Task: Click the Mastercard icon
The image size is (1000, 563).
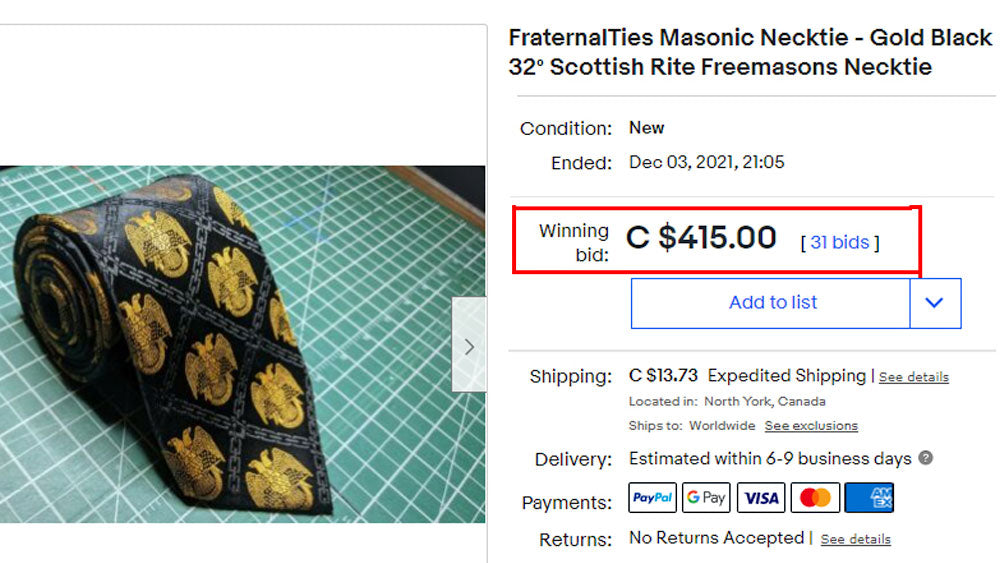Action: click(x=815, y=498)
